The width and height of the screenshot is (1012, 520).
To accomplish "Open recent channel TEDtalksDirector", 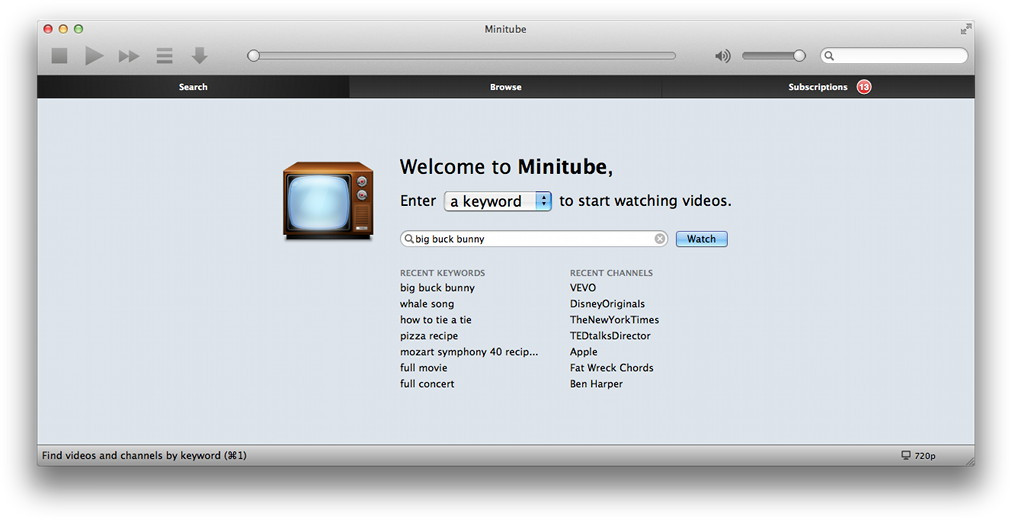I will (x=610, y=335).
